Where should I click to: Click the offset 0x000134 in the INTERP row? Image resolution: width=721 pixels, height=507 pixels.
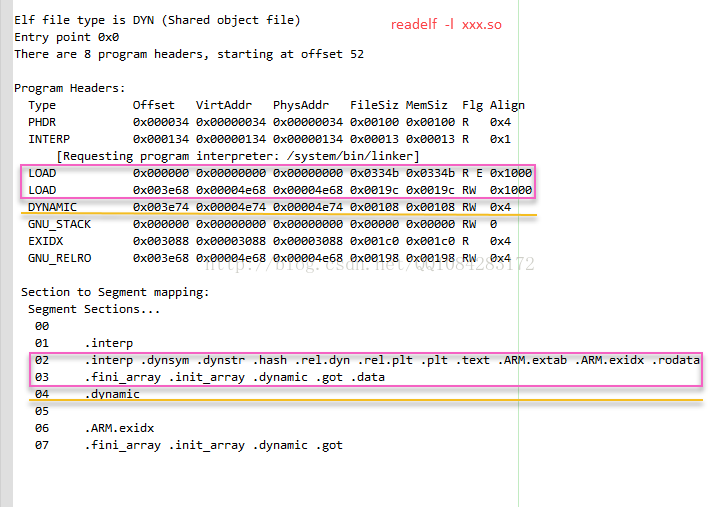tap(161, 139)
